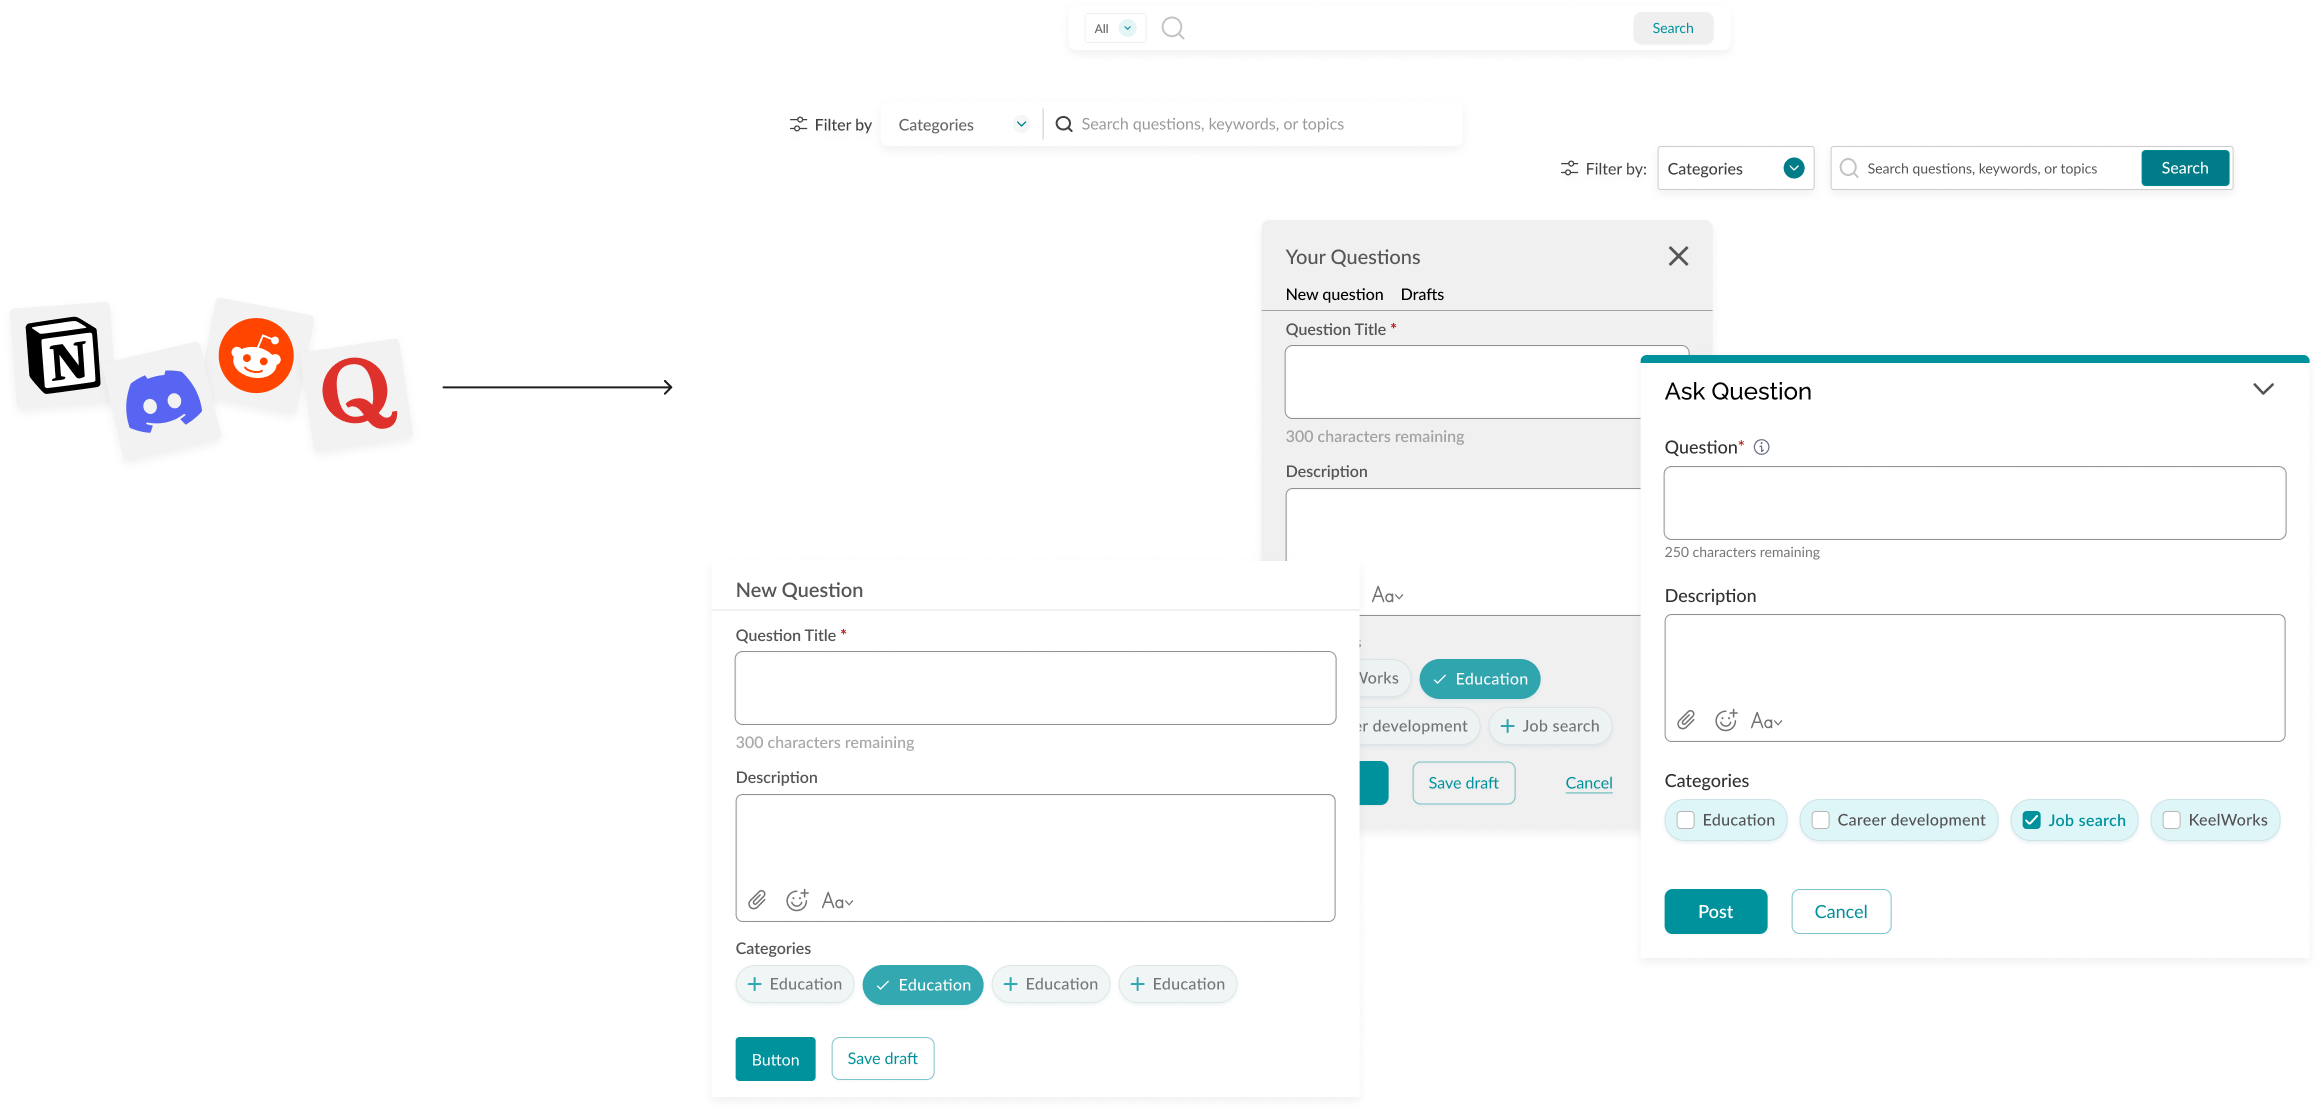Open text formatting in Your Questions description
The image size is (2320, 1111).
[x=1387, y=595]
